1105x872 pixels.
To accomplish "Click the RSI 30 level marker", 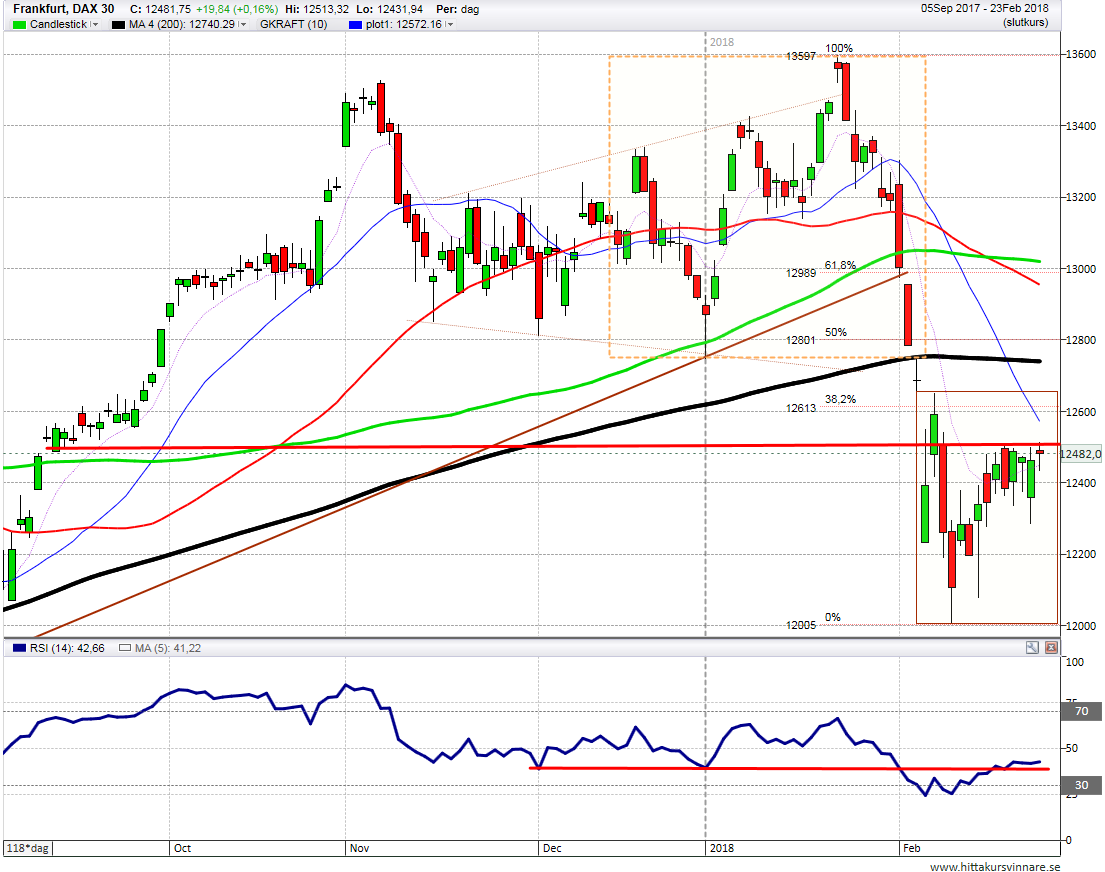I will [x=1081, y=785].
